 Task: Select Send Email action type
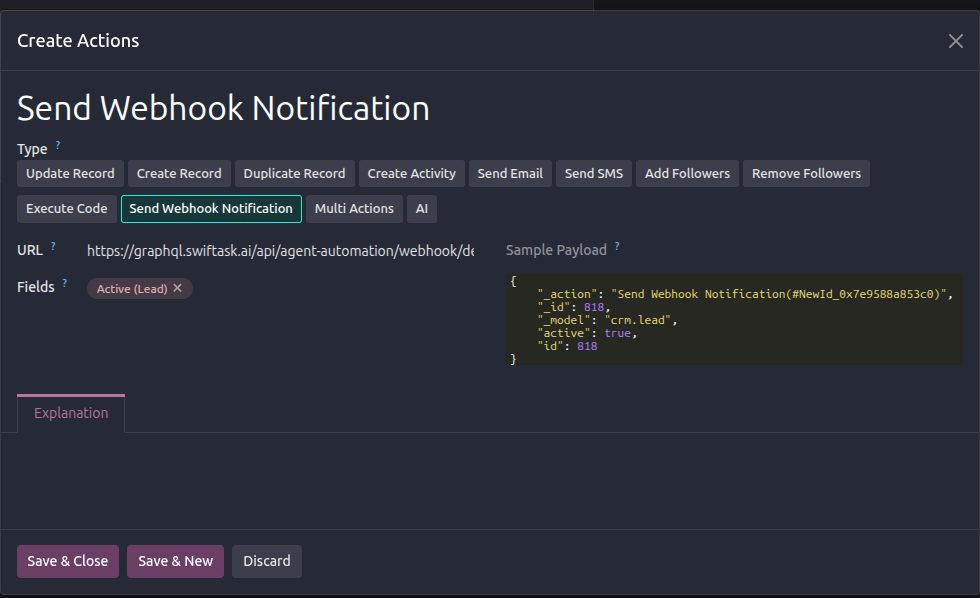coord(510,174)
